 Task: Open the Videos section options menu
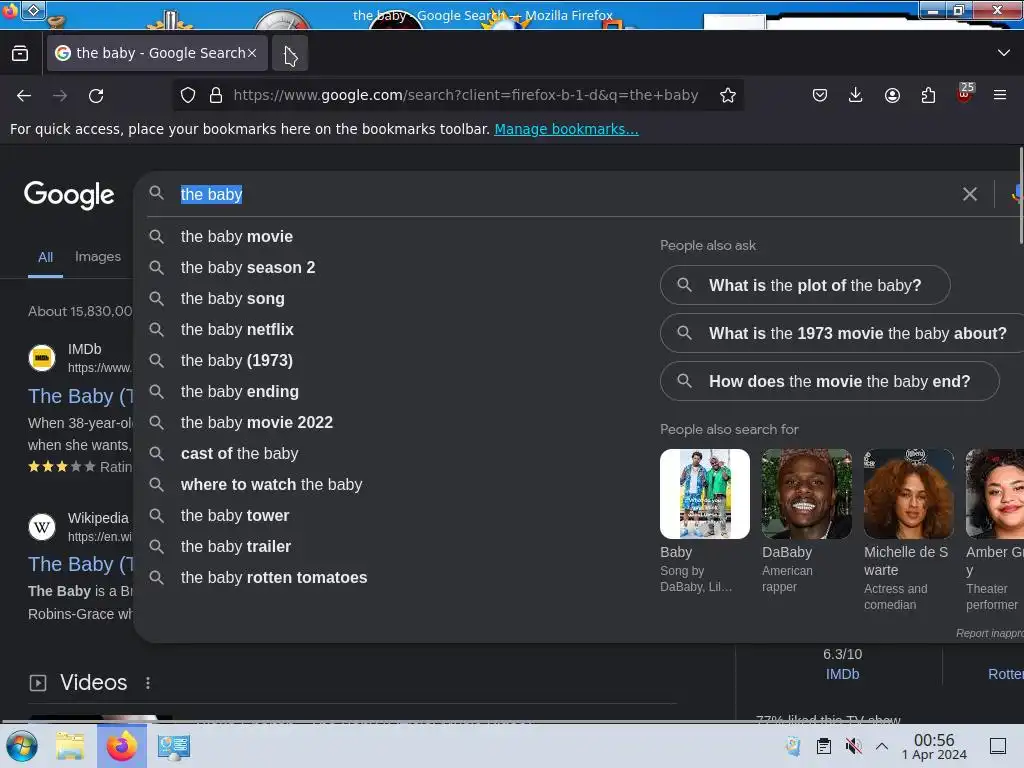tap(148, 683)
